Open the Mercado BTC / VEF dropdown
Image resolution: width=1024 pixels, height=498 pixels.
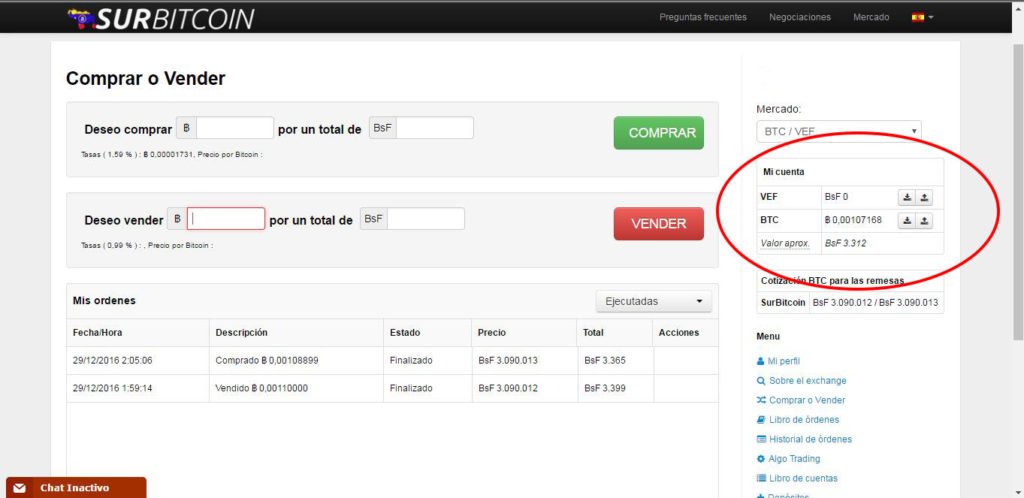(x=839, y=131)
